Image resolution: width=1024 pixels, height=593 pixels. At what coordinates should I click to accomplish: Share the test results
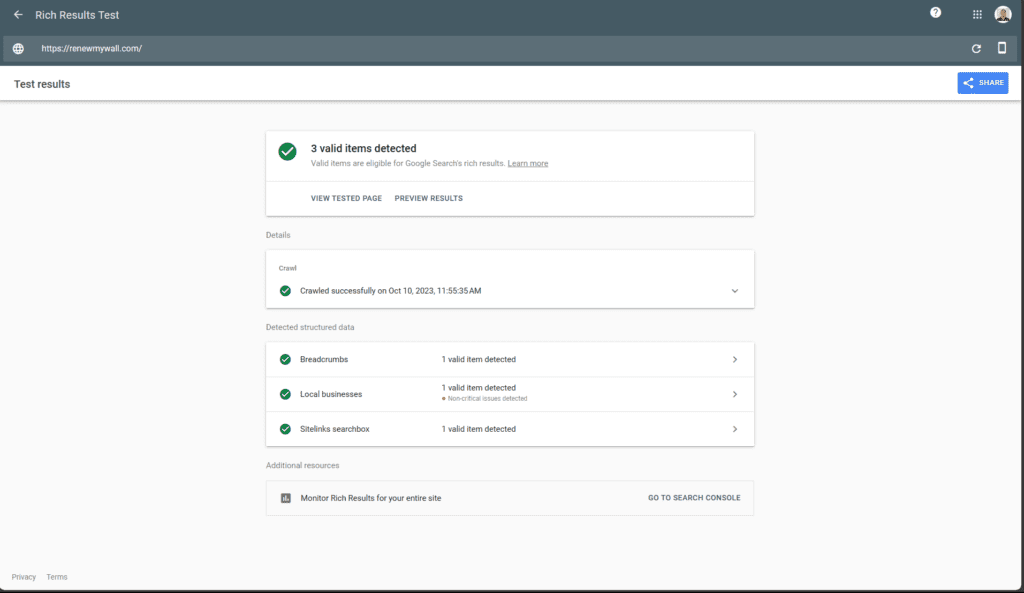pos(983,83)
